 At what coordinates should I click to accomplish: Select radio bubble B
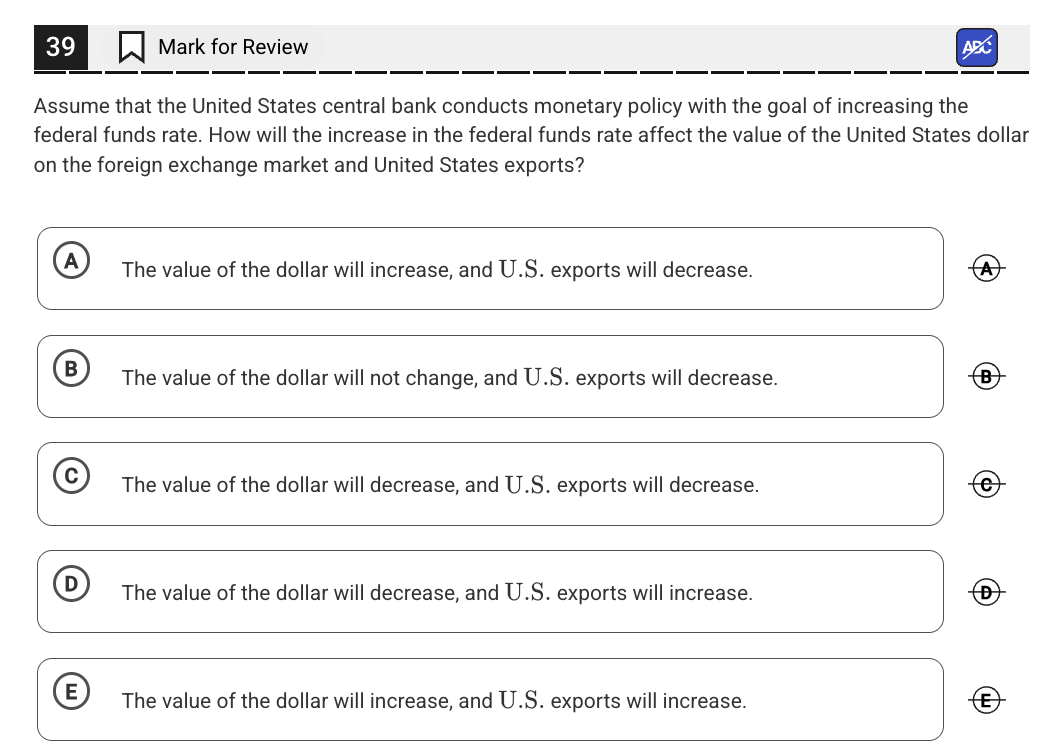[x=70, y=368]
